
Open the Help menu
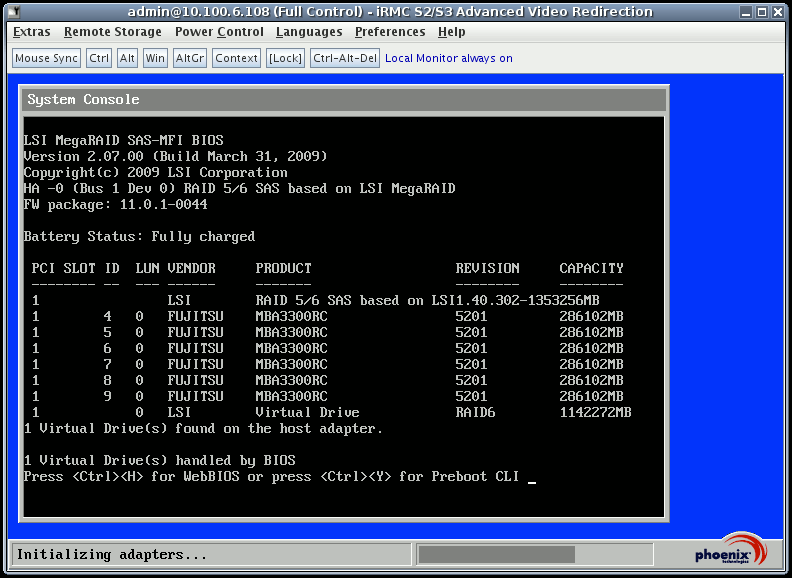(x=451, y=32)
